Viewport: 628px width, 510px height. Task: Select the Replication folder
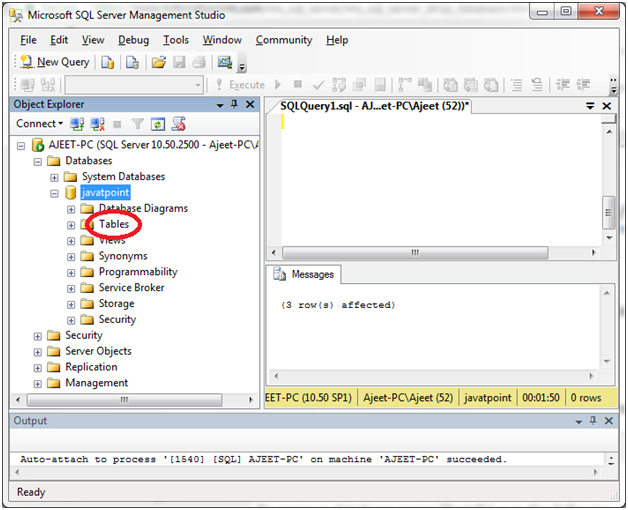(x=91, y=367)
